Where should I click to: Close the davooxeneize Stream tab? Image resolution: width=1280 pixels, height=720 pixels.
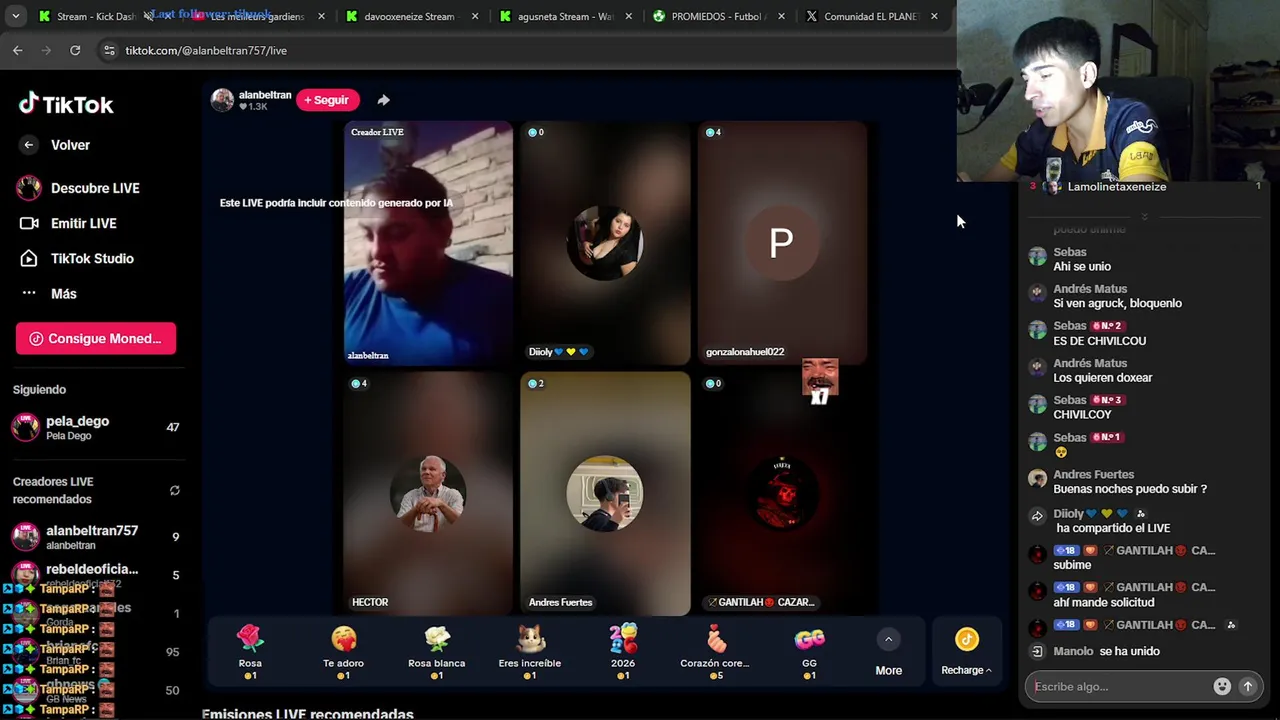[475, 16]
